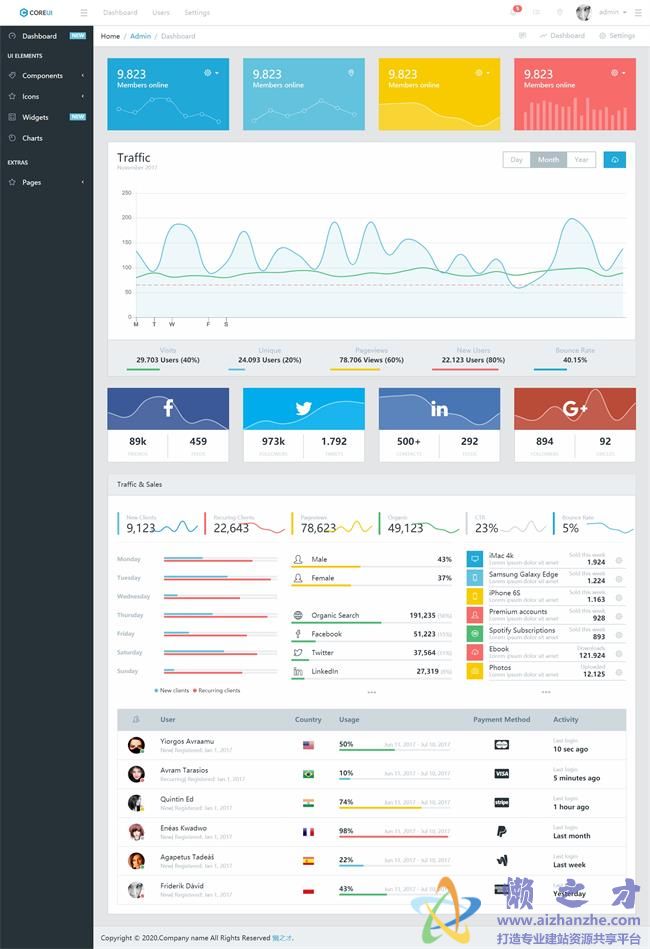This screenshot has height=949, width=650.
Task: Open gear dropdown on first blue card
Action: pyautogui.click(x=211, y=73)
